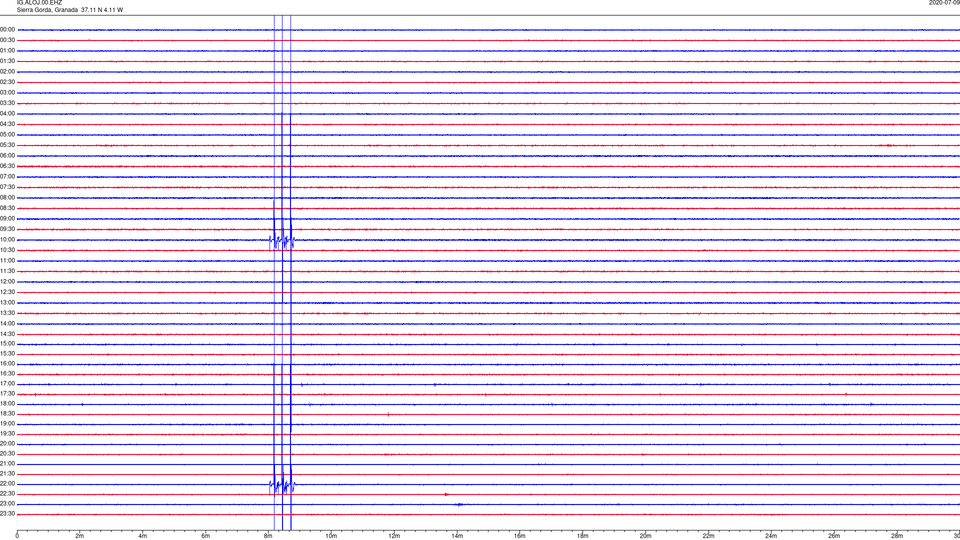Viewport: 960px width, 540px height.
Task: Select the 23:00 row label
Action: [x=7, y=504]
